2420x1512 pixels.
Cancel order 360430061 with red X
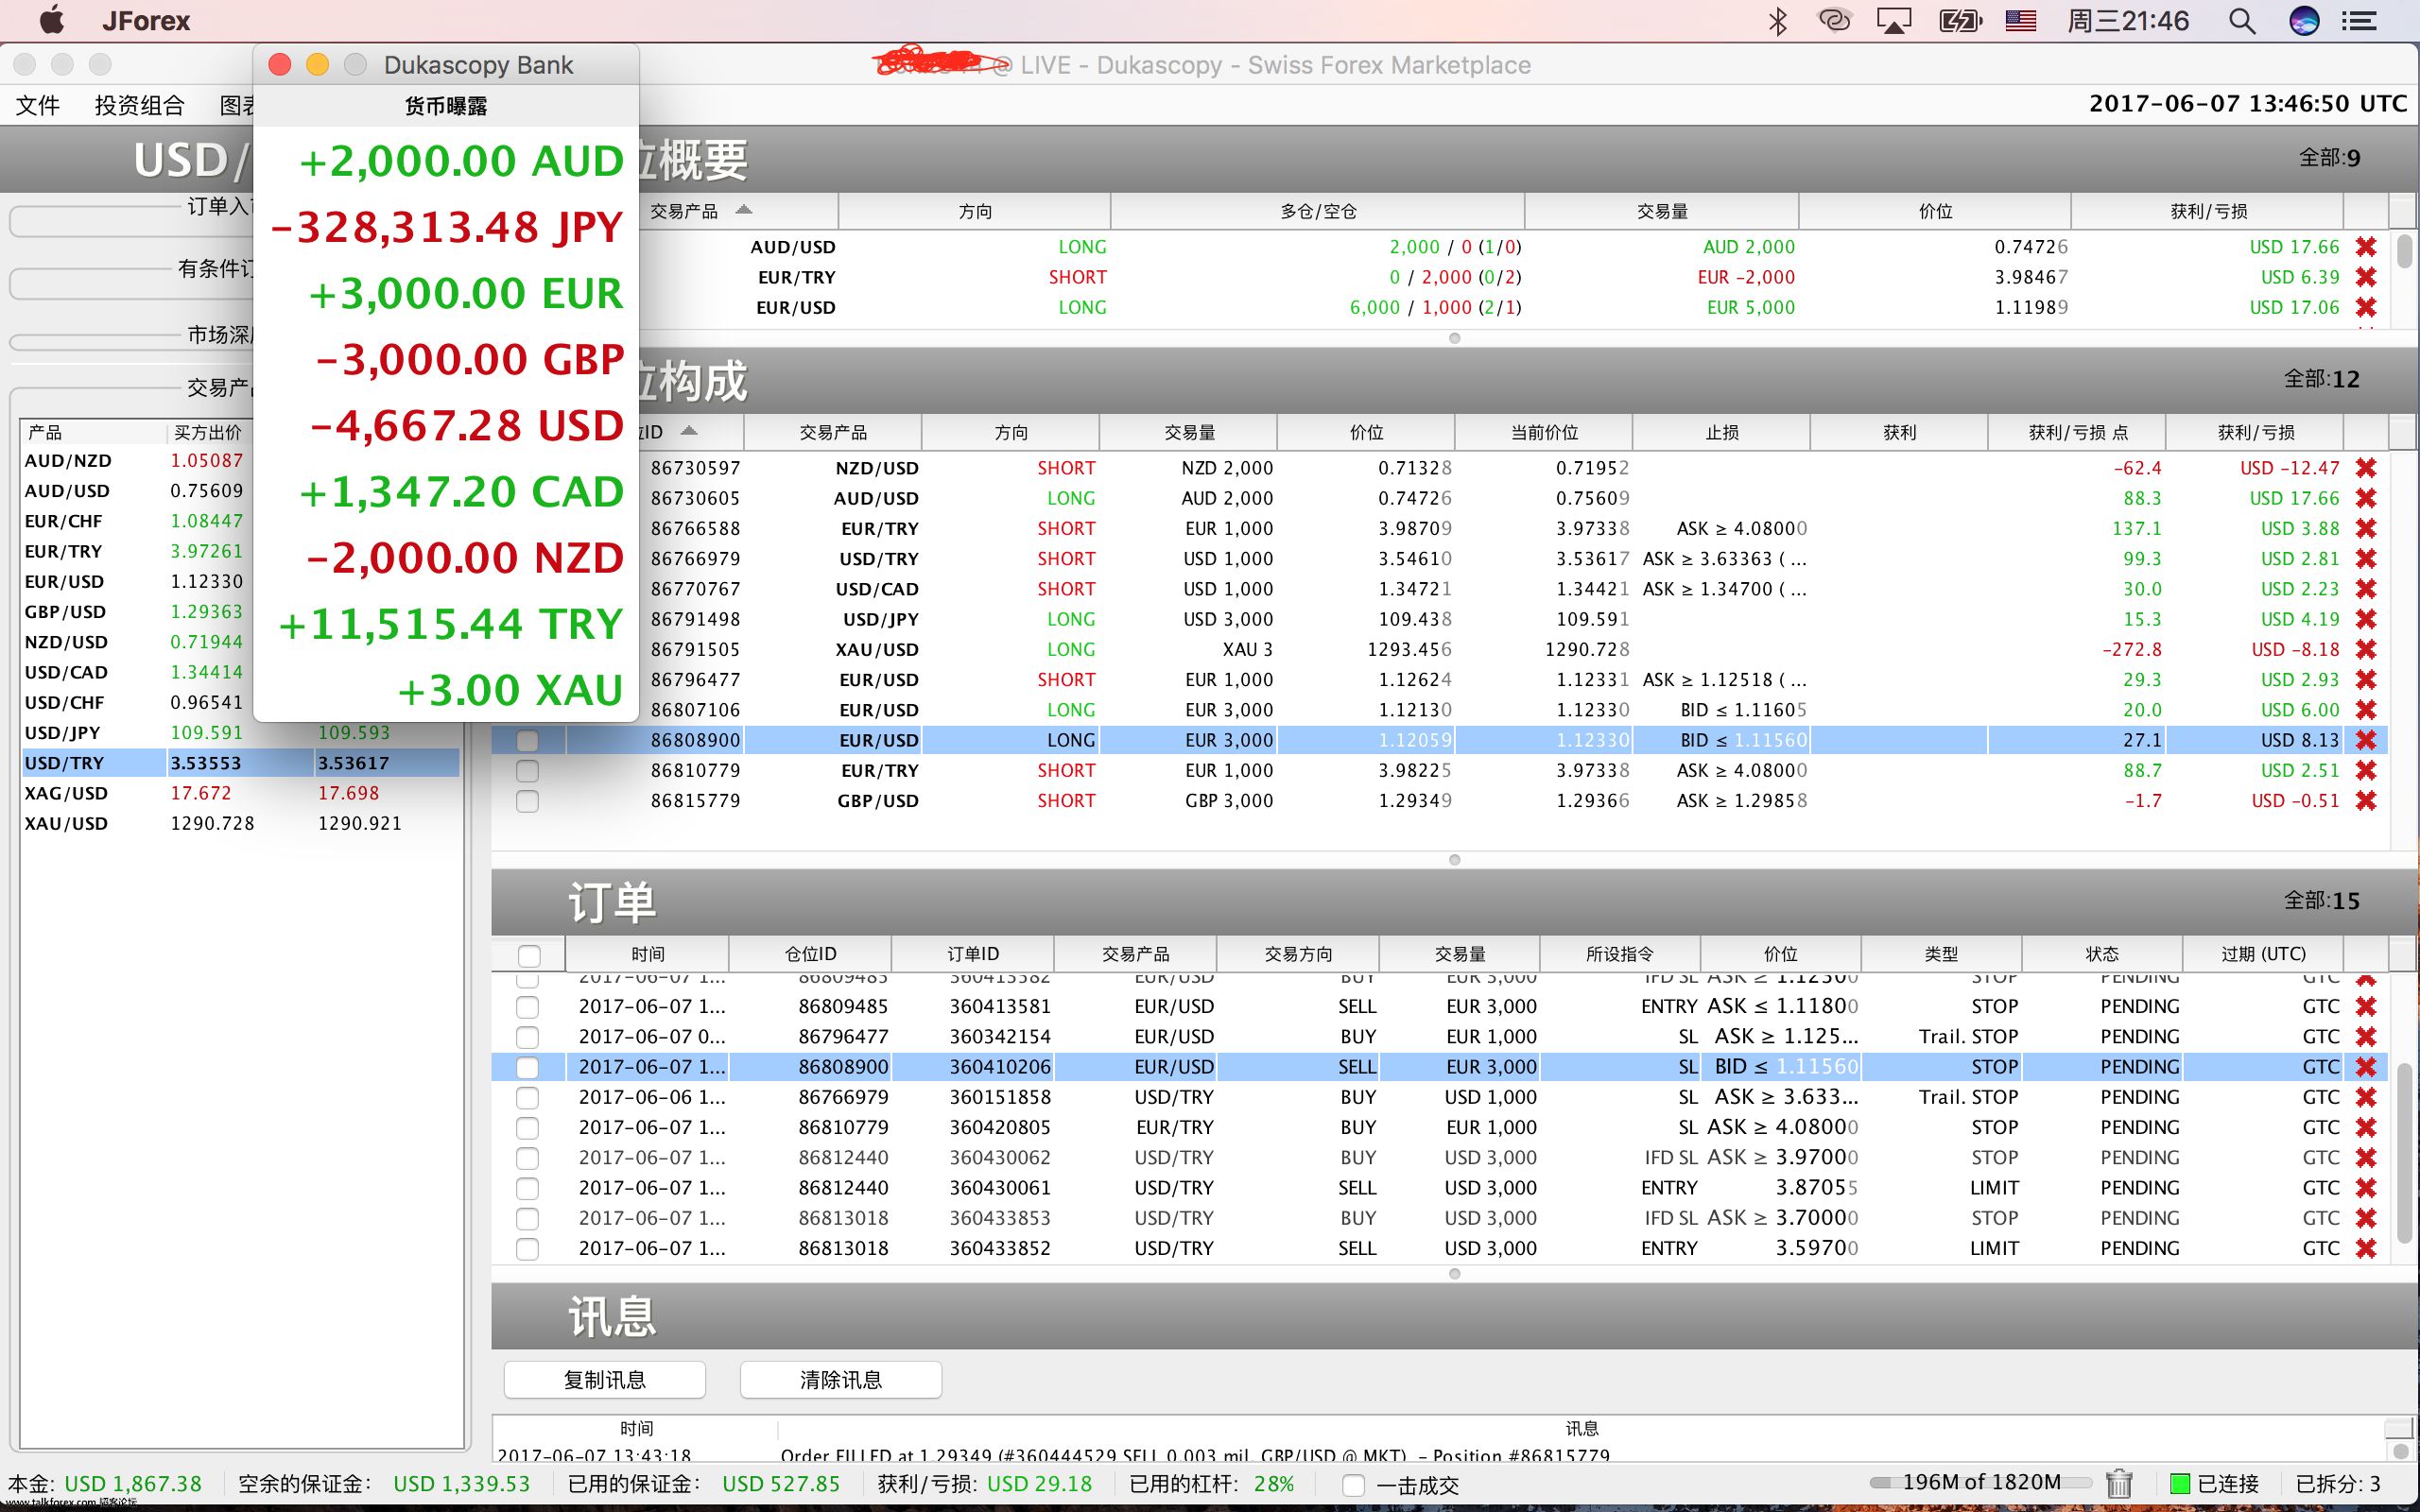(2365, 1188)
